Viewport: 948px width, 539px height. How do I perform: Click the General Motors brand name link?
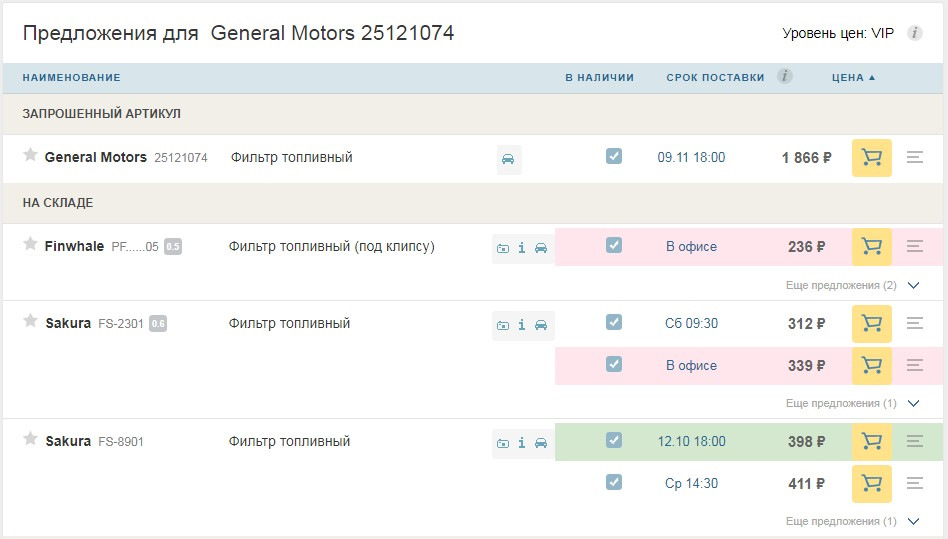[x=96, y=157]
